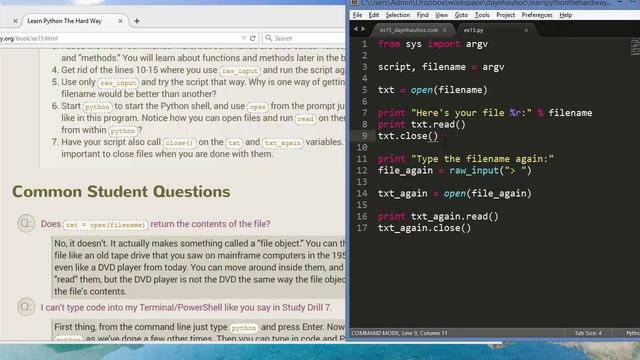Screen dimensions: 640x360
Task: Click the Sublime minimap in the editor
Action: [x=635, y=47]
